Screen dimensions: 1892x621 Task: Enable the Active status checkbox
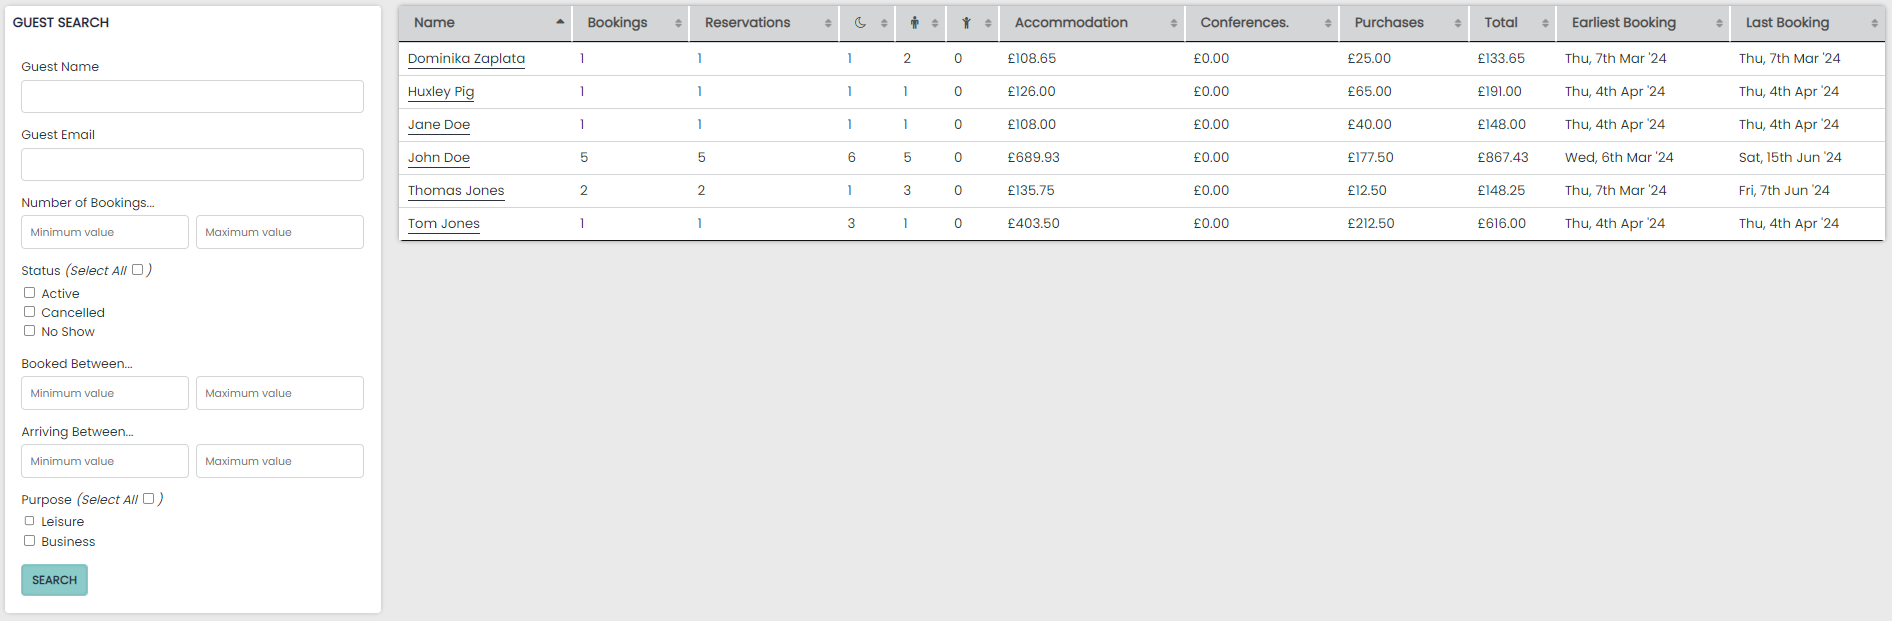(30, 293)
